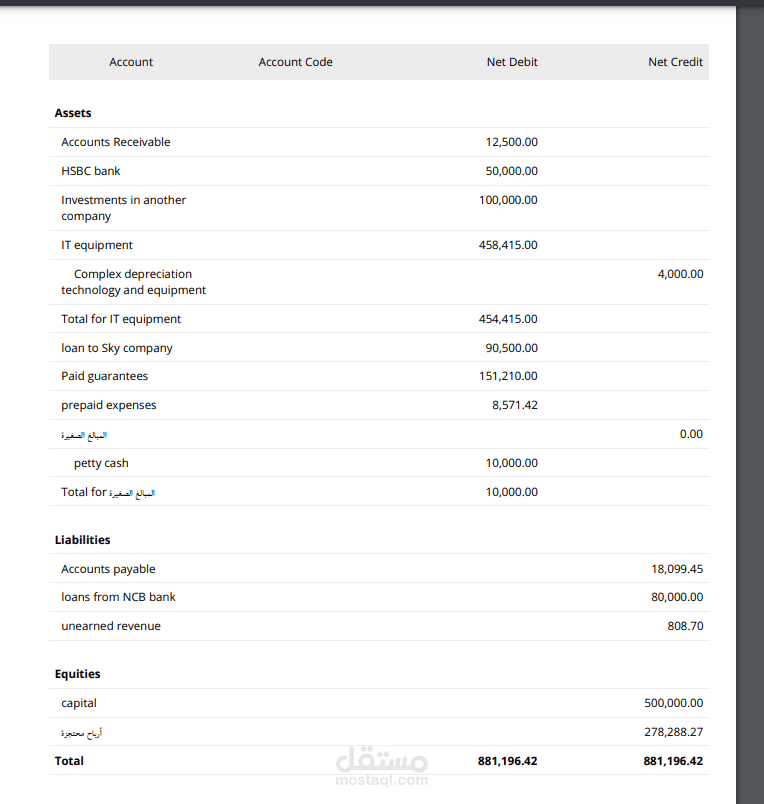
Task: Click the Account Code column header
Action: (x=295, y=62)
